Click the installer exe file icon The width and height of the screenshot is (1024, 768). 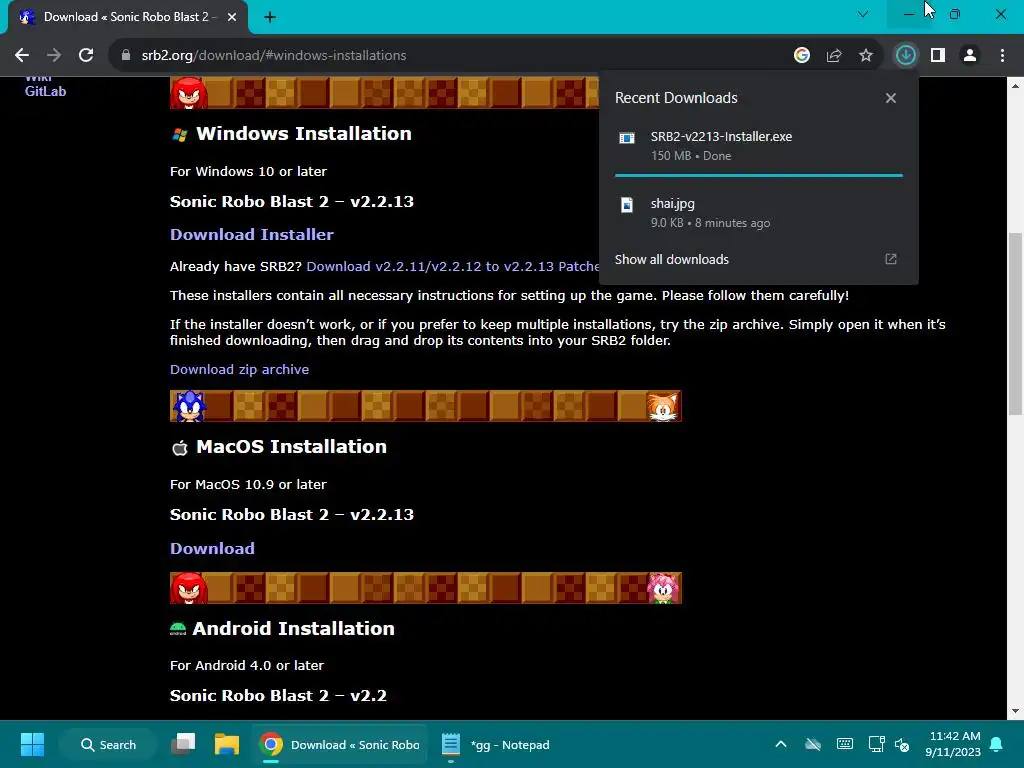point(627,138)
